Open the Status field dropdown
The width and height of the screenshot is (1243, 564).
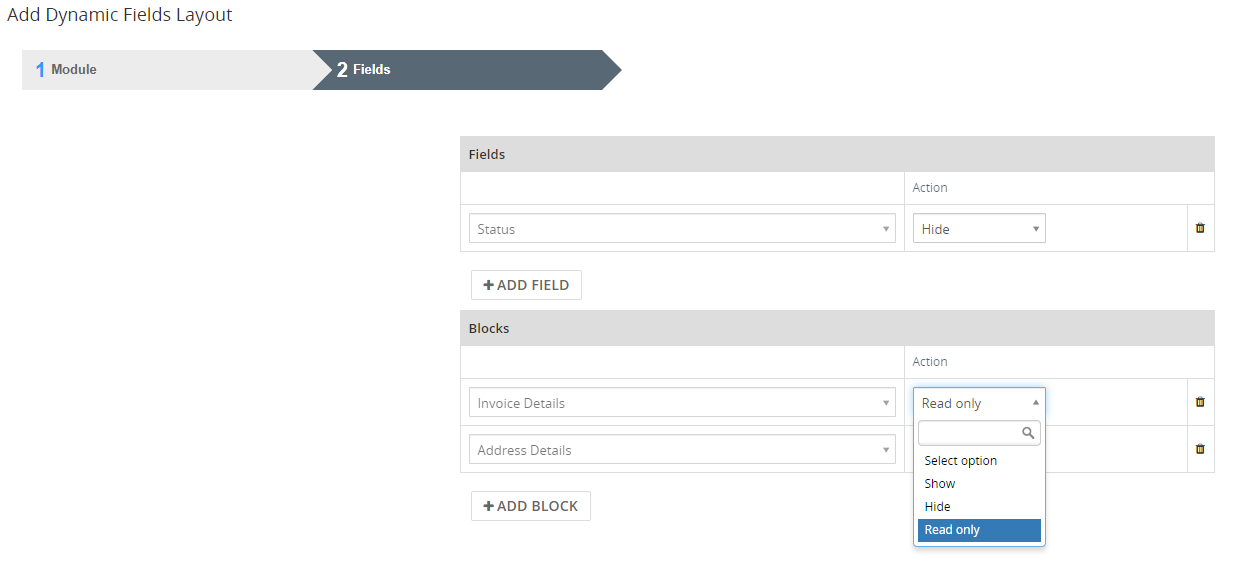pyautogui.click(x=681, y=229)
